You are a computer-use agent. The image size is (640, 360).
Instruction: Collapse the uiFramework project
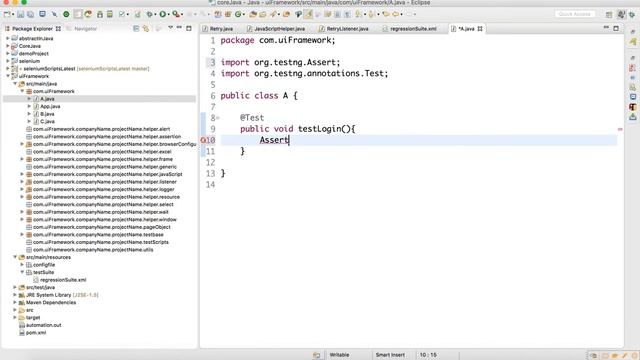(x=8, y=76)
